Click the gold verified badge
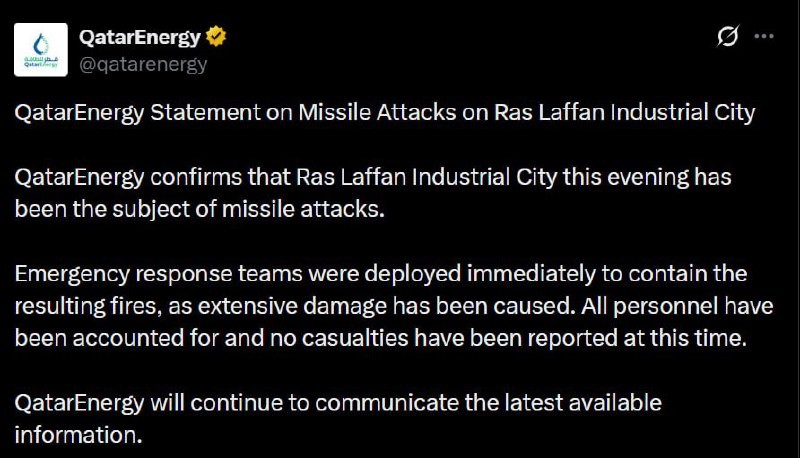Image resolution: width=800 pixels, height=458 pixels. coord(216,38)
